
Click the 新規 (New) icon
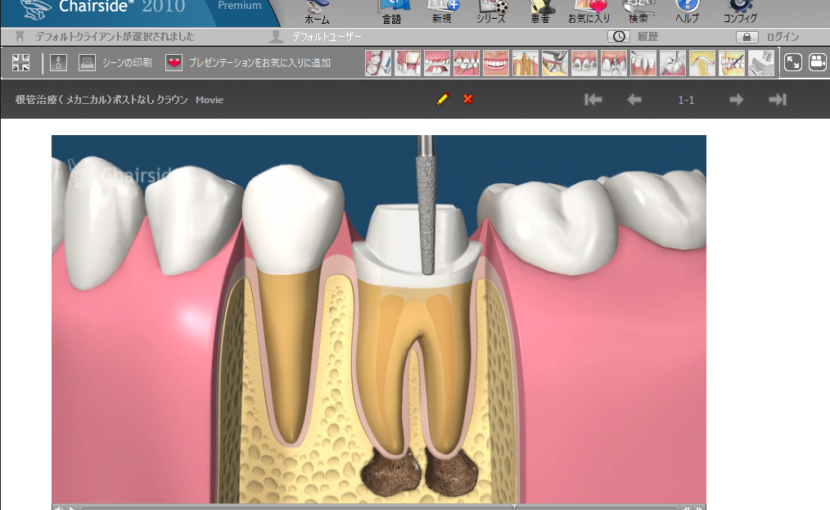click(441, 11)
